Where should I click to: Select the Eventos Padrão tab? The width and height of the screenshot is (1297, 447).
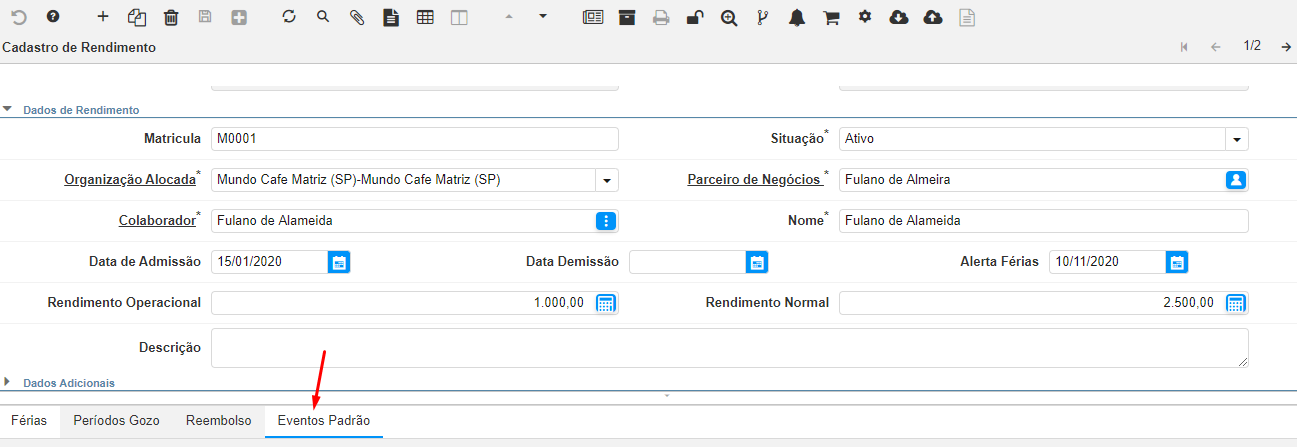pyautogui.click(x=324, y=421)
